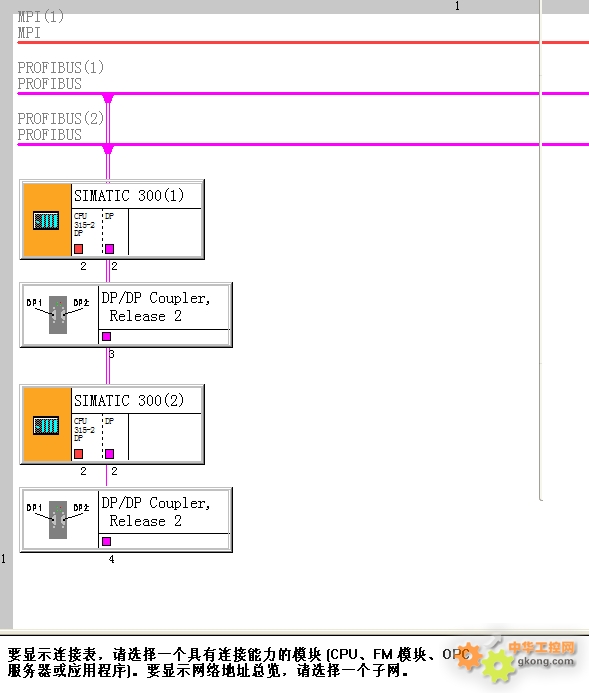Viewport: 589px width, 693px height.
Task: Select the PROFIBUS(1) subnet line
Action: click(303, 93)
